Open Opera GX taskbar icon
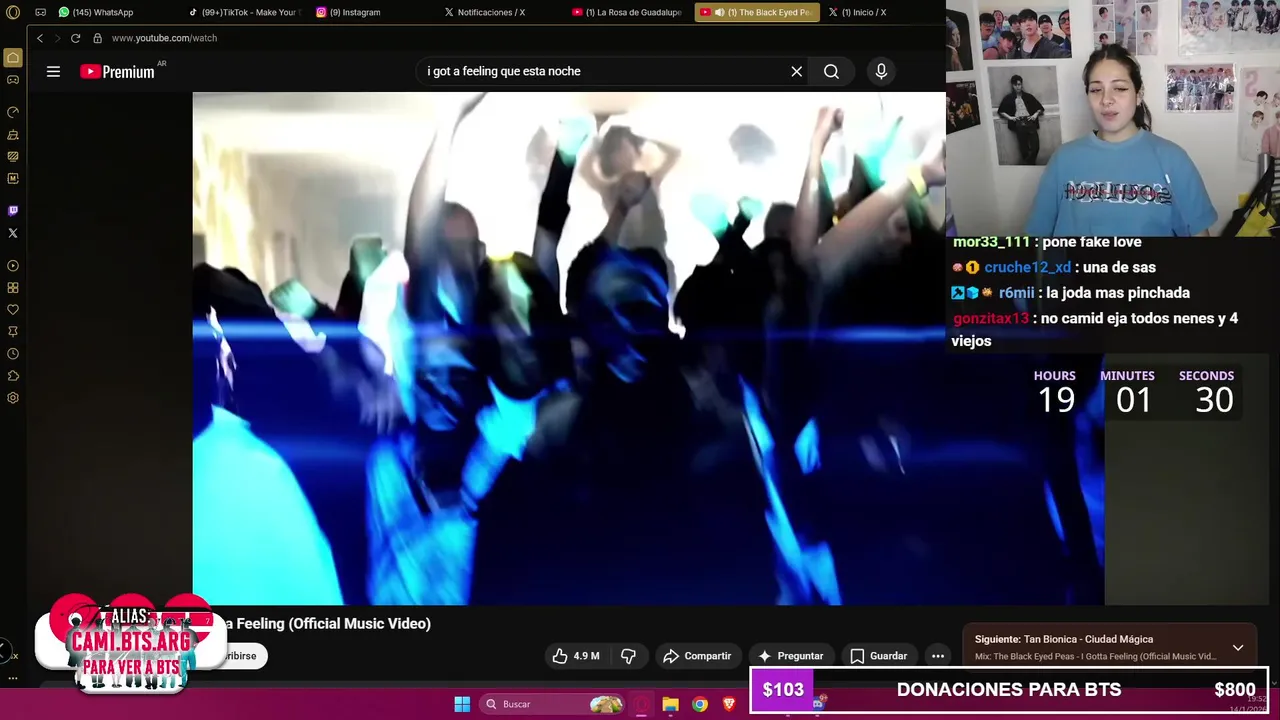This screenshot has width=1280, height=720. coord(642,704)
